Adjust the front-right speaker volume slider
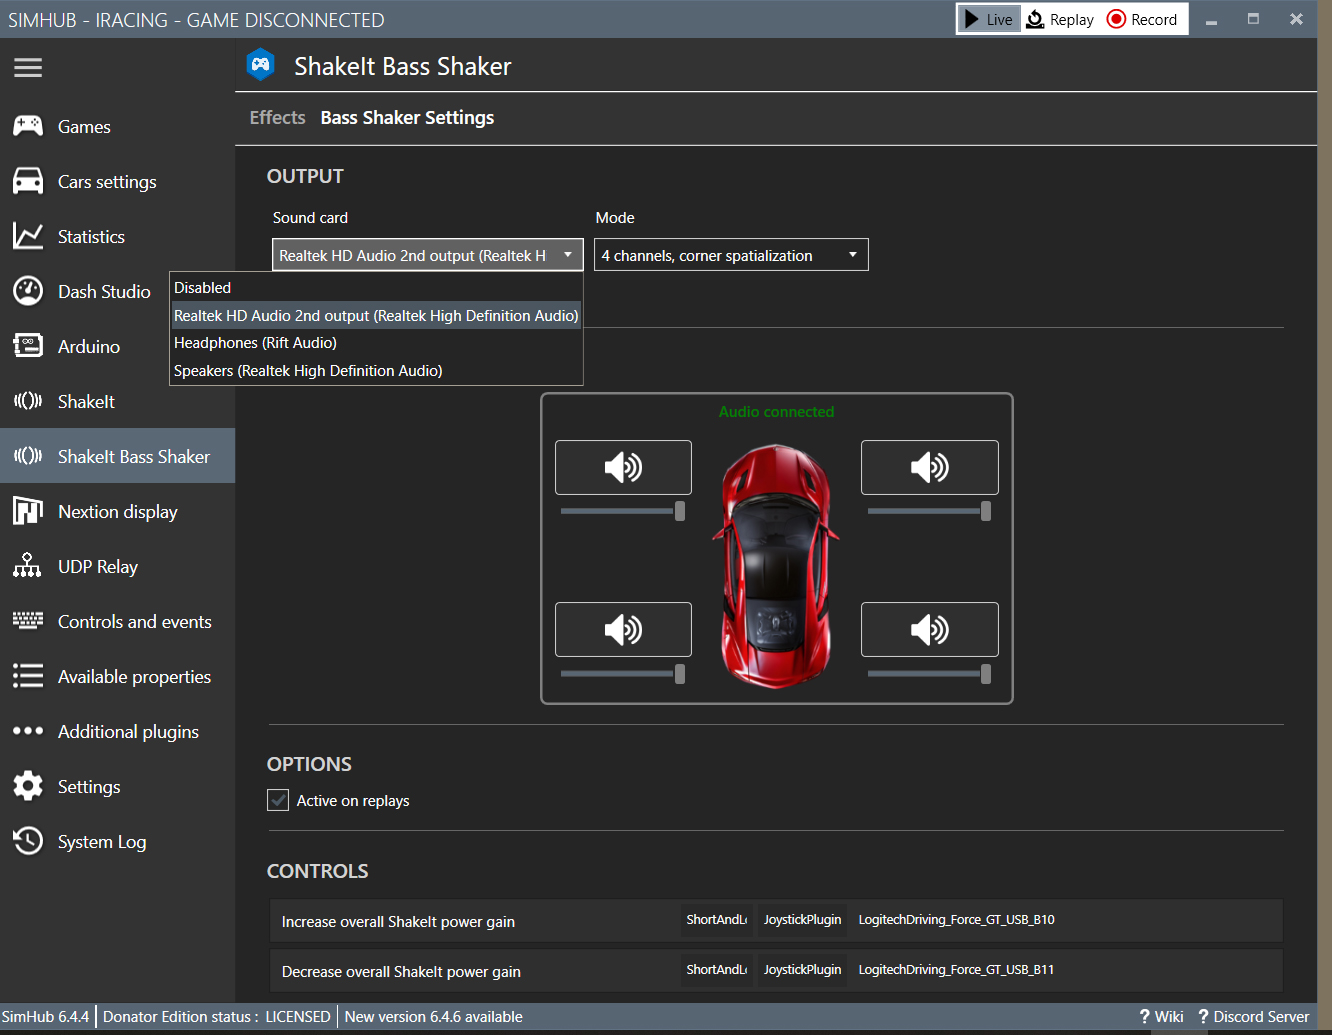The width and height of the screenshot is (1332, 1035). tap(929, 511)
